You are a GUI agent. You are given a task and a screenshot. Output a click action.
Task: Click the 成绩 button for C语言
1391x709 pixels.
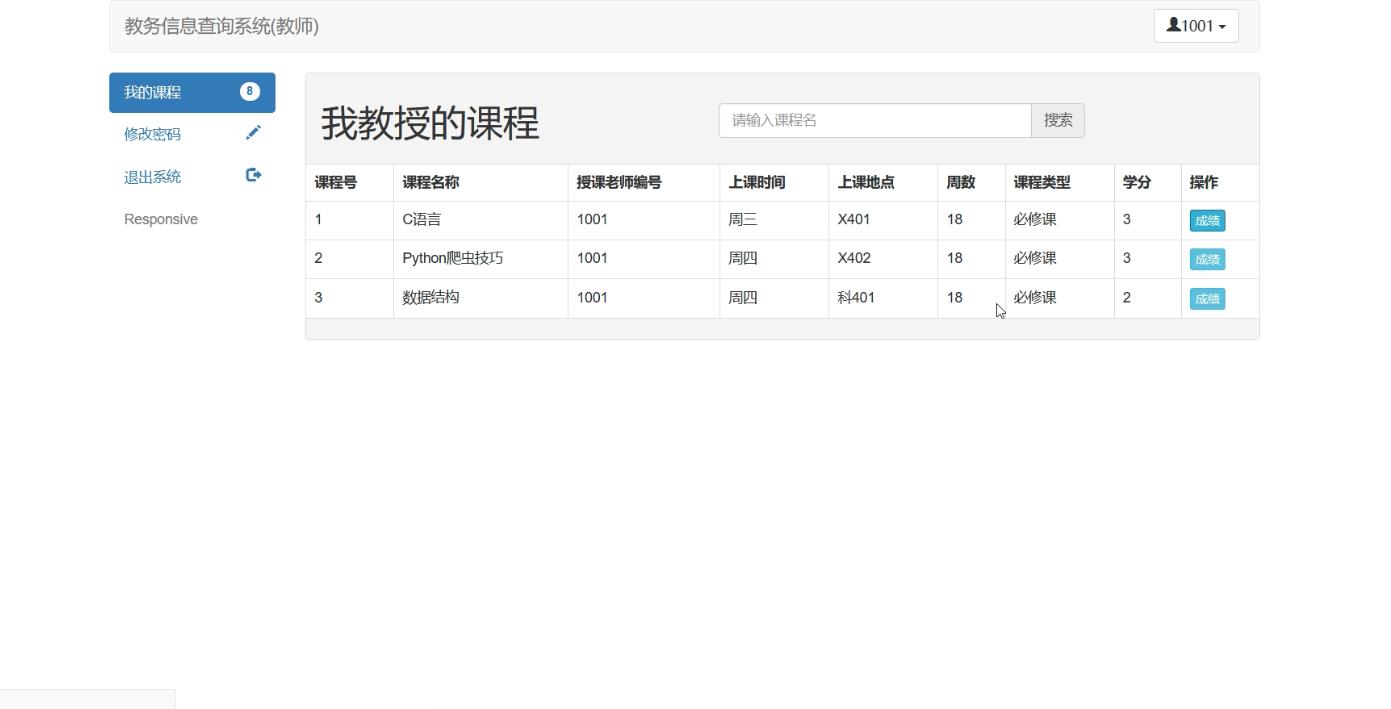pyautogui.click(x=1207, y=221)
